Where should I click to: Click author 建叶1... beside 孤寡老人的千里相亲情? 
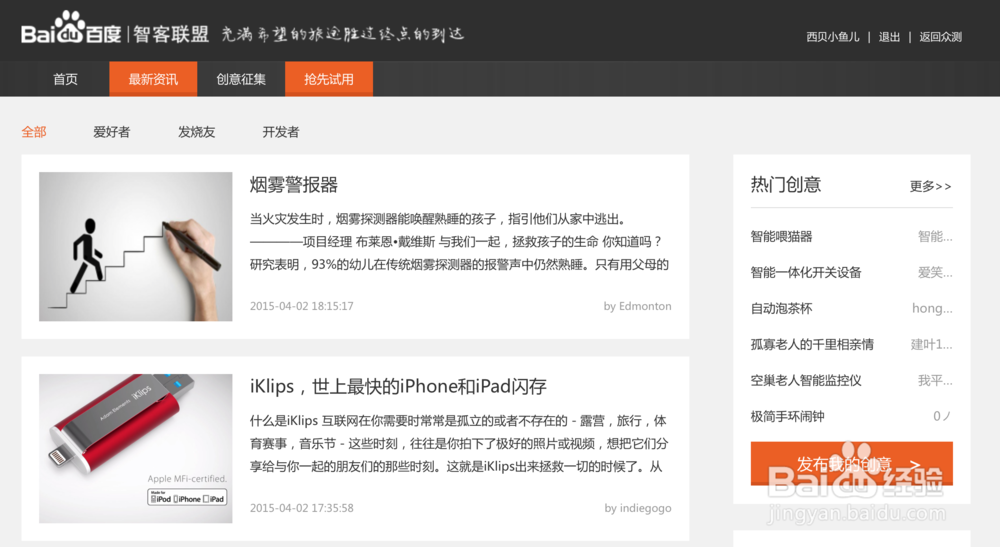pyautogui.click(x=931, y=344)
